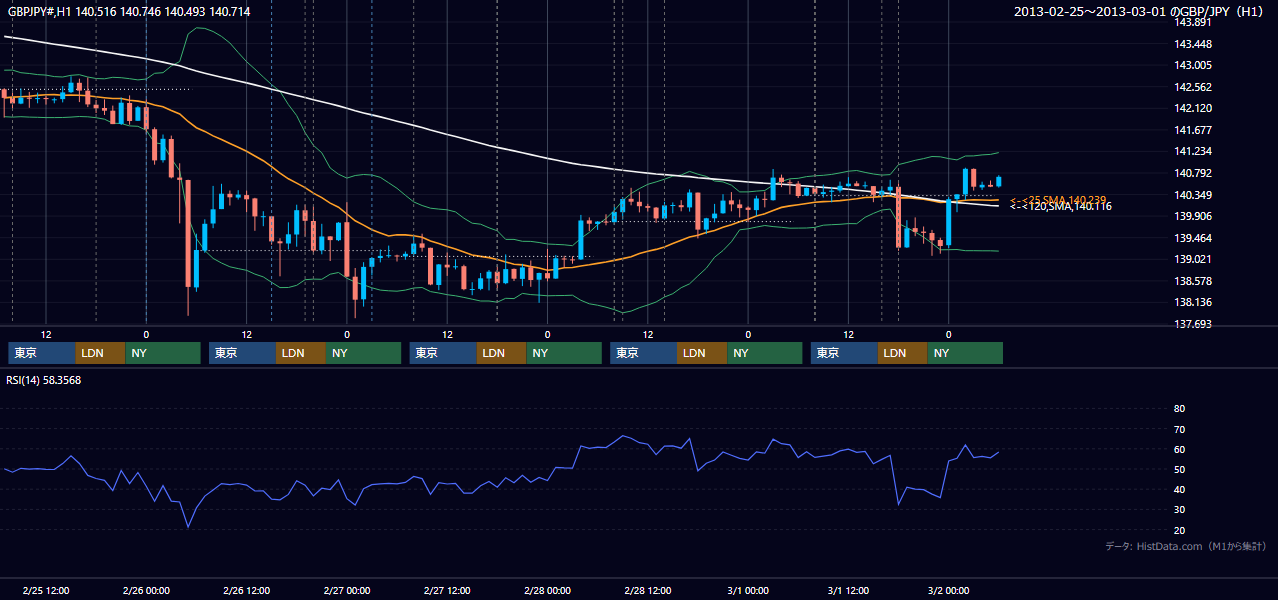
Task: Select the 東京 session block for 2/25
Action: (x=42, y=353)
